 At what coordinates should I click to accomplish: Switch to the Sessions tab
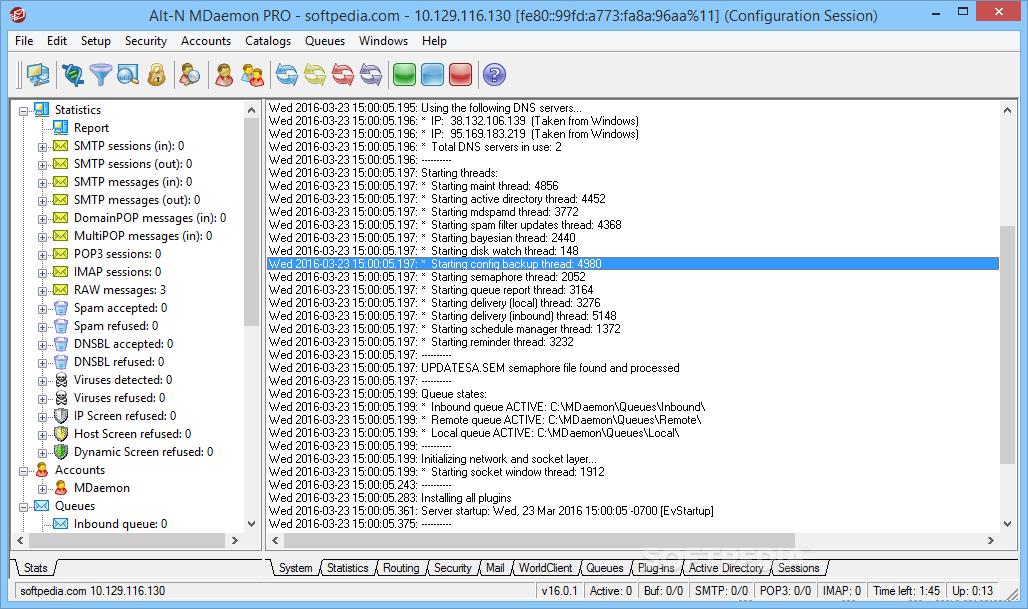799,568
